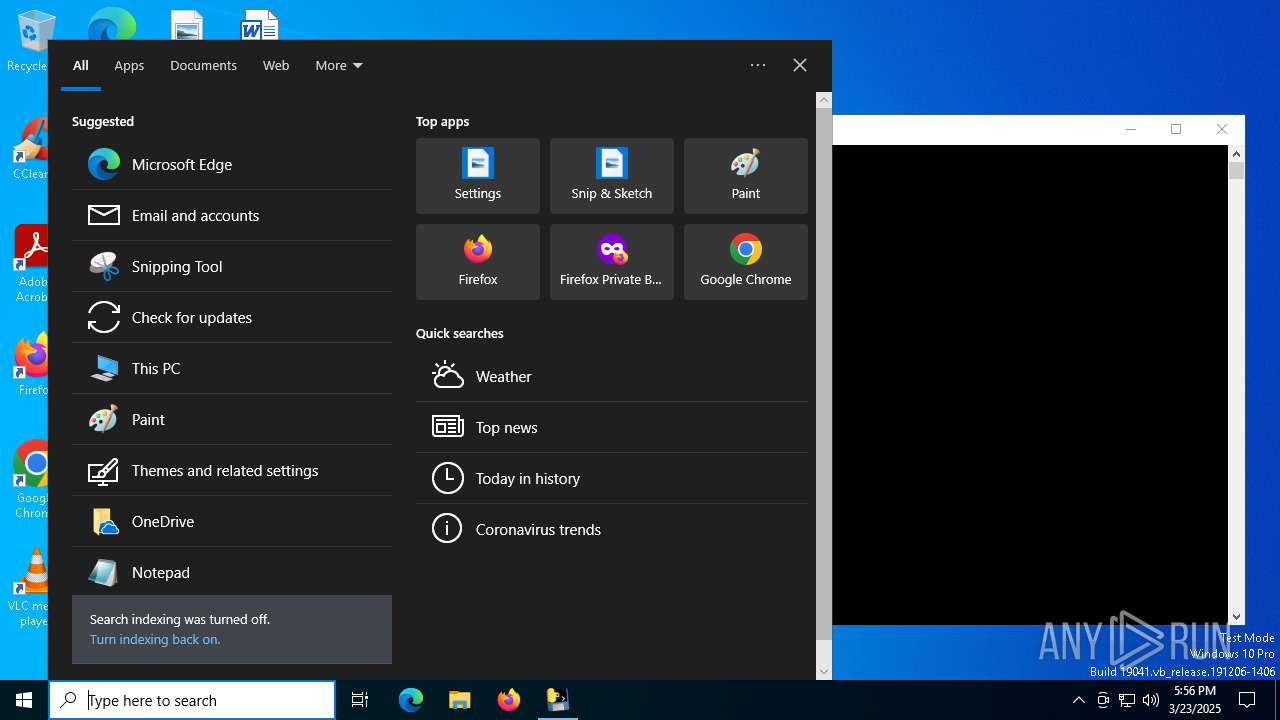Launch Notepad from Suggested list
1280x720 pixels.
click(232, 572)
